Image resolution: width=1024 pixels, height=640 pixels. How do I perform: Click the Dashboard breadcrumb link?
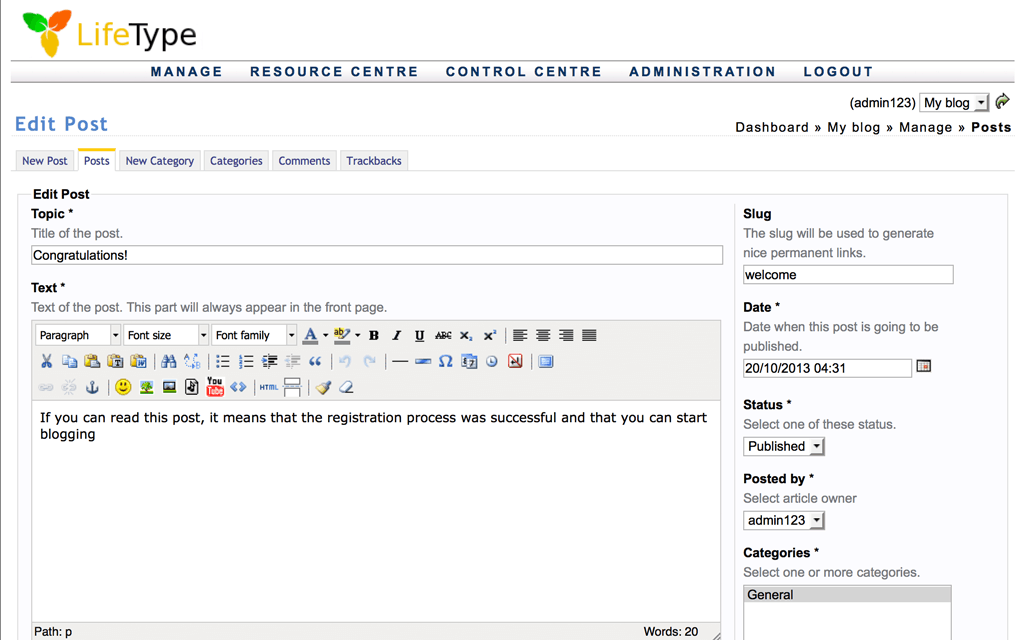pos(772,128)
